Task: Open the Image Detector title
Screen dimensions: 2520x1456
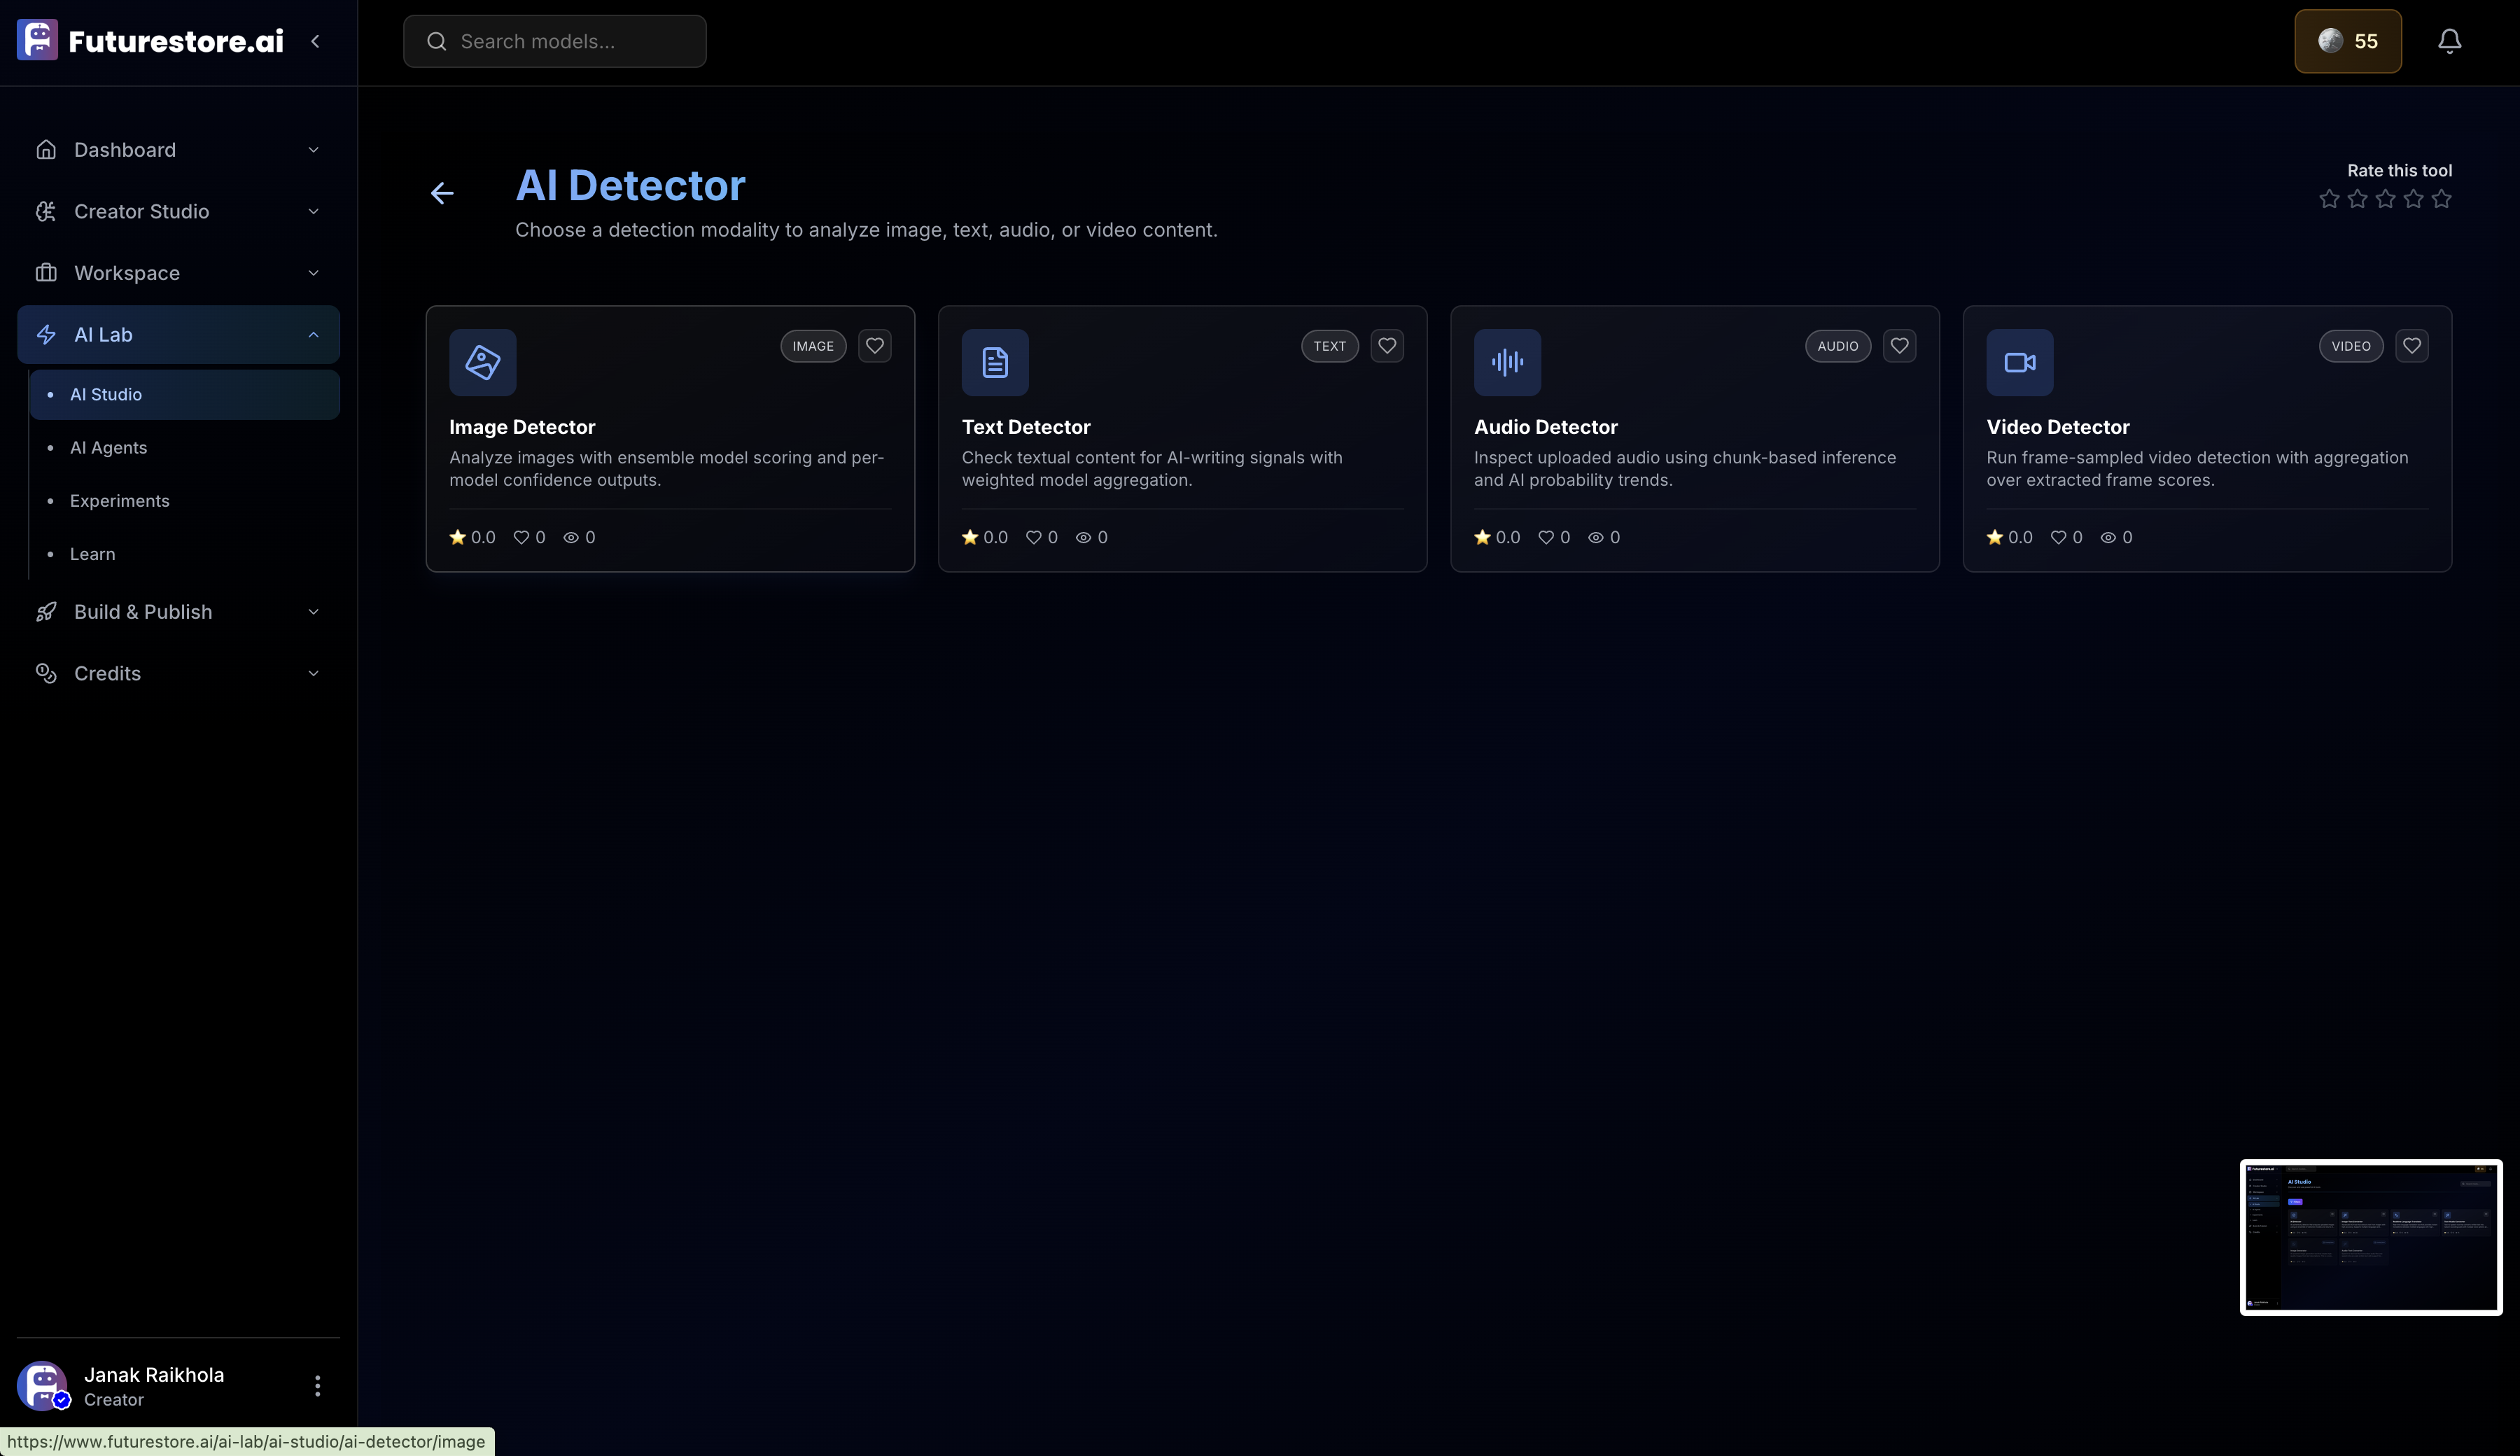Action: tap(522, 427)
